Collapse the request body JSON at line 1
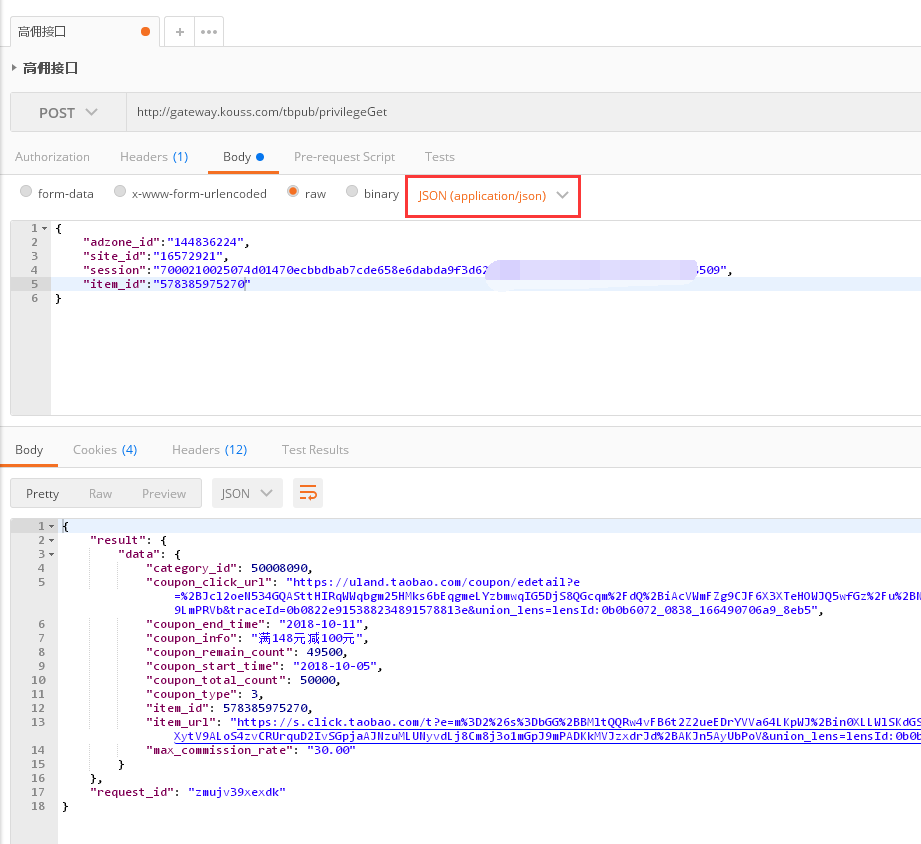This screenshot has width=921, height=844. [45, 228]
